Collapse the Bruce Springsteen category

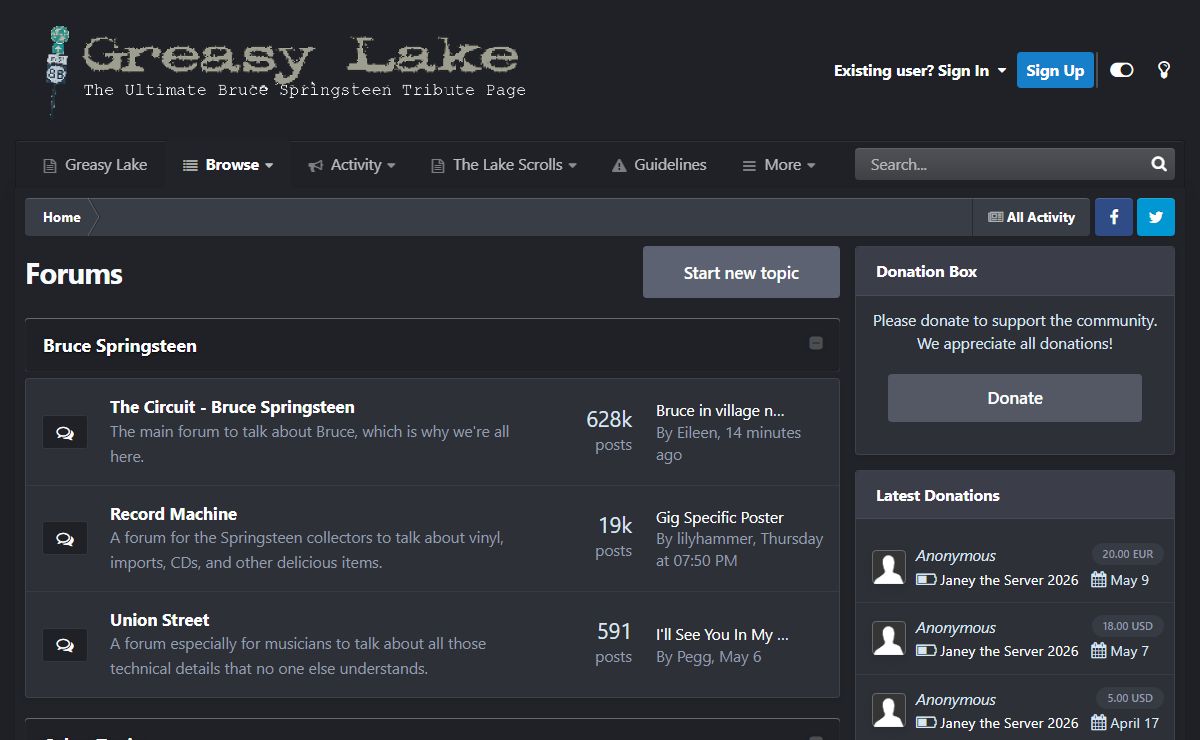click(x=816, y=343)
